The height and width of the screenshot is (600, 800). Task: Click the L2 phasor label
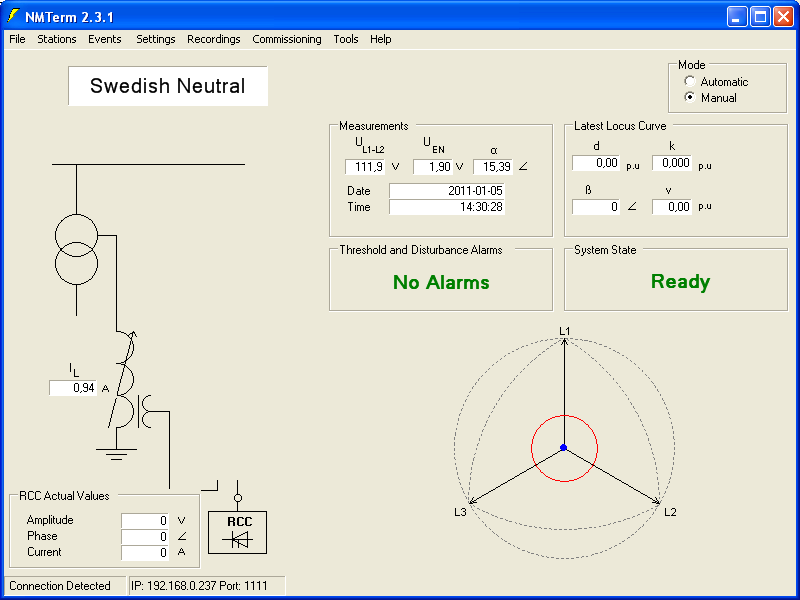point(670,512)
